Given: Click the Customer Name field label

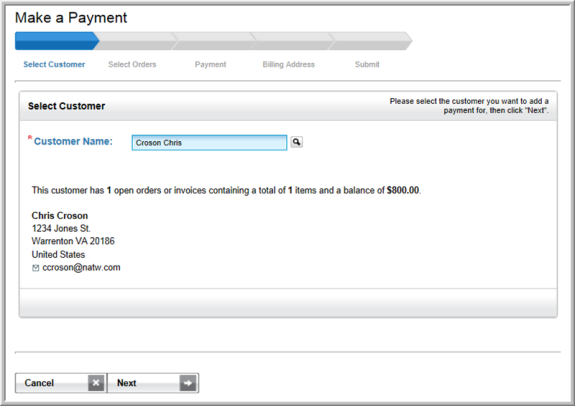Looking at the screenshot, I should click(73, 141).
